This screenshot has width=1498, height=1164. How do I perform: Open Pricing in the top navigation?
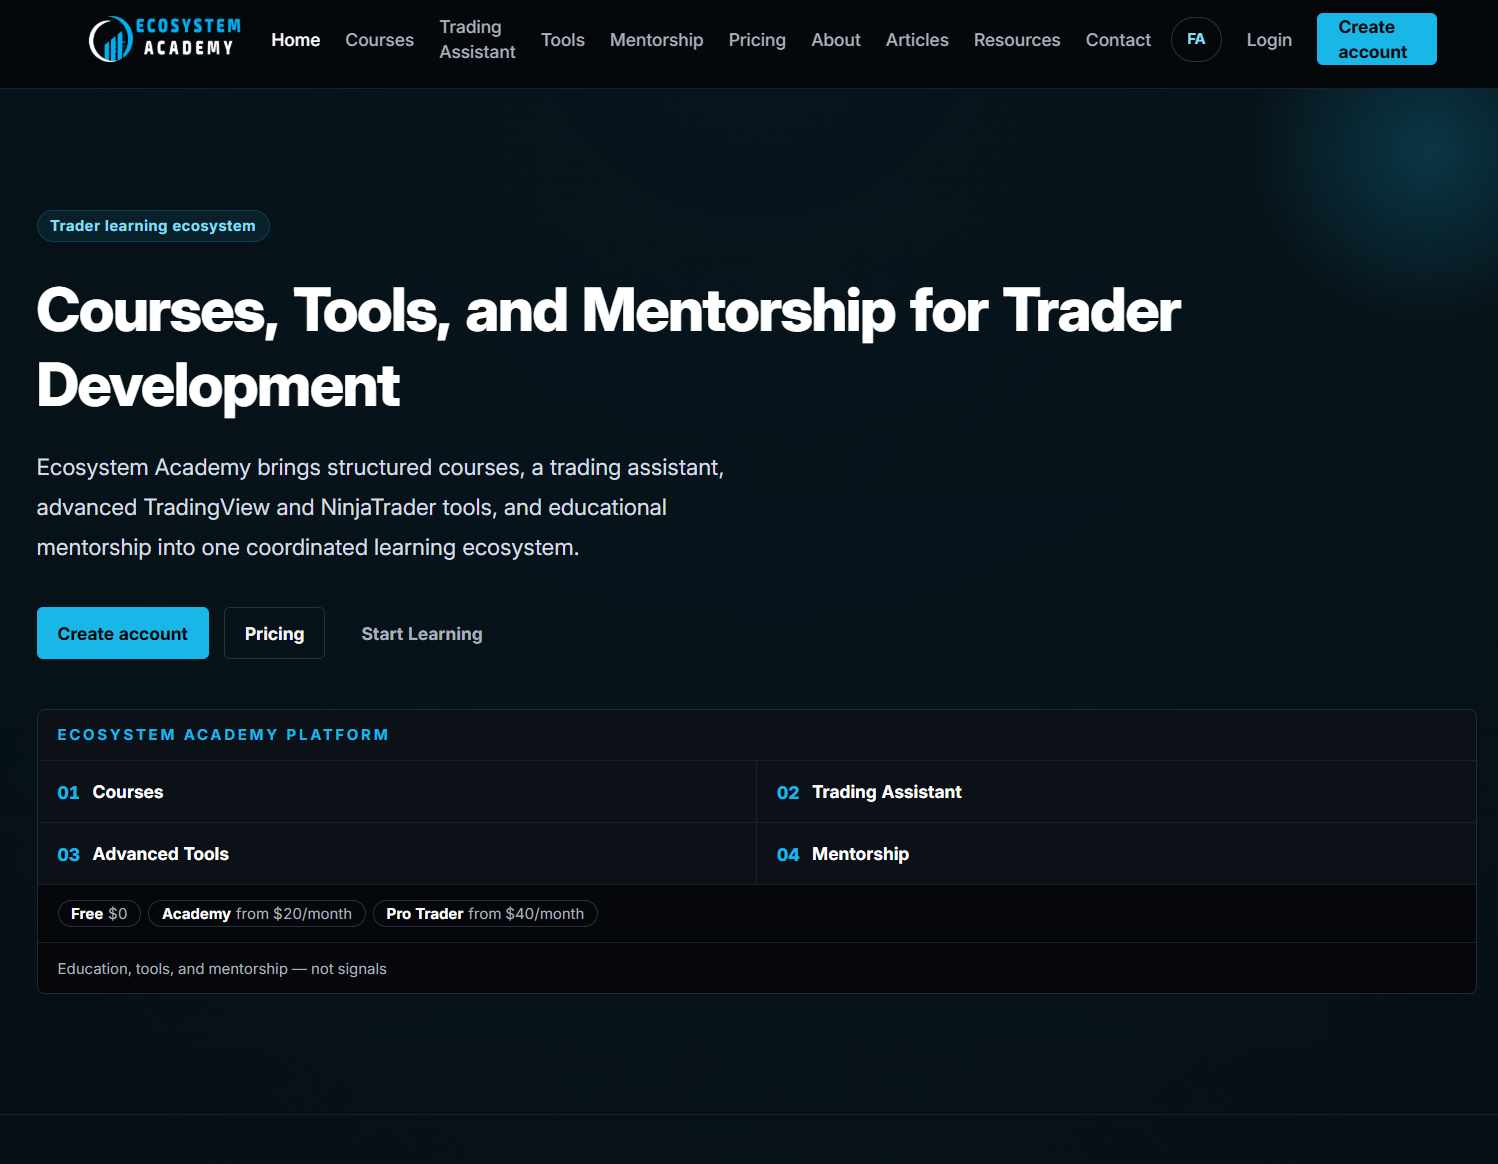(757, 40)
